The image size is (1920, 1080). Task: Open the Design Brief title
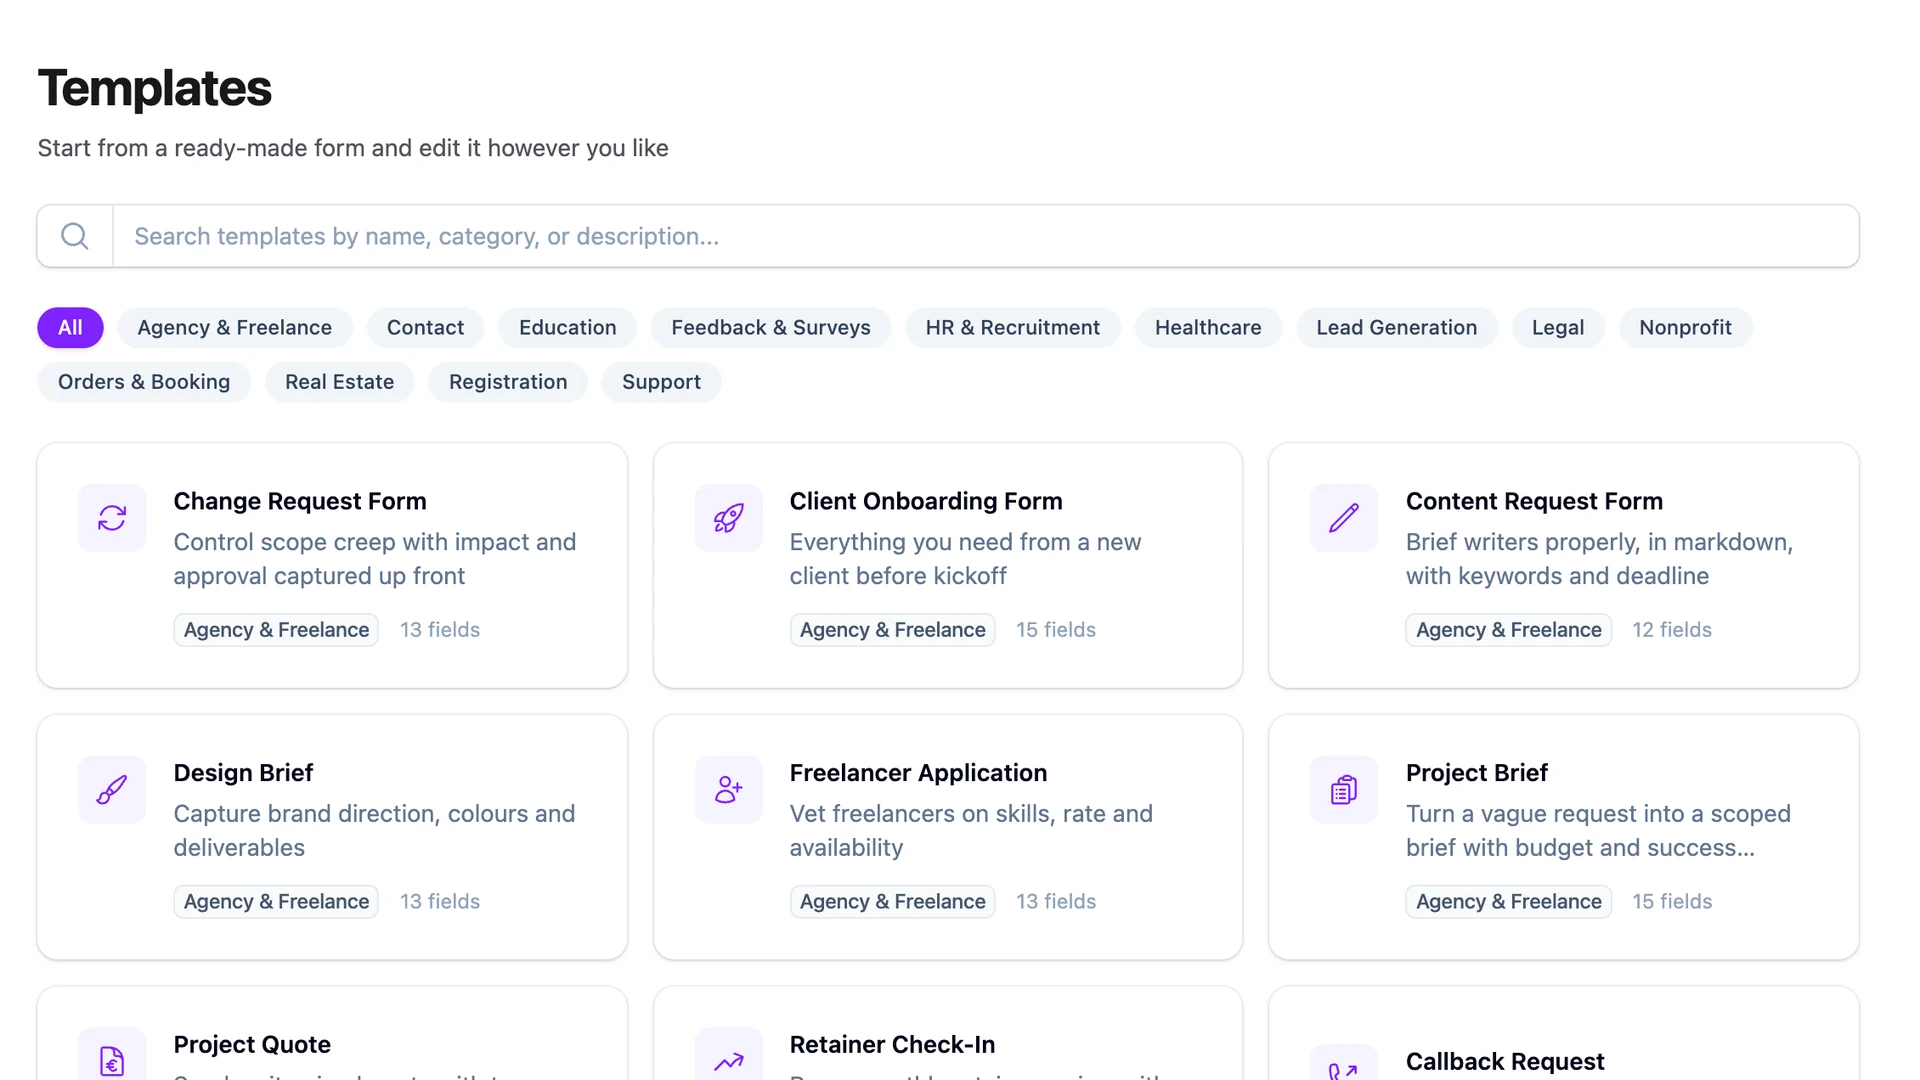(243, 773)
